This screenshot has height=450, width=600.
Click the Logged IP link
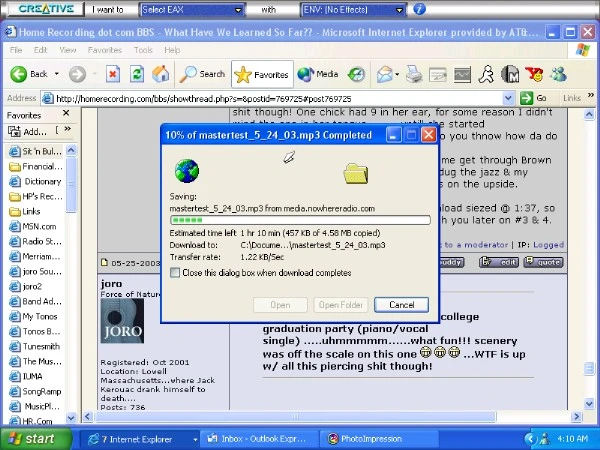pos(548,245)
